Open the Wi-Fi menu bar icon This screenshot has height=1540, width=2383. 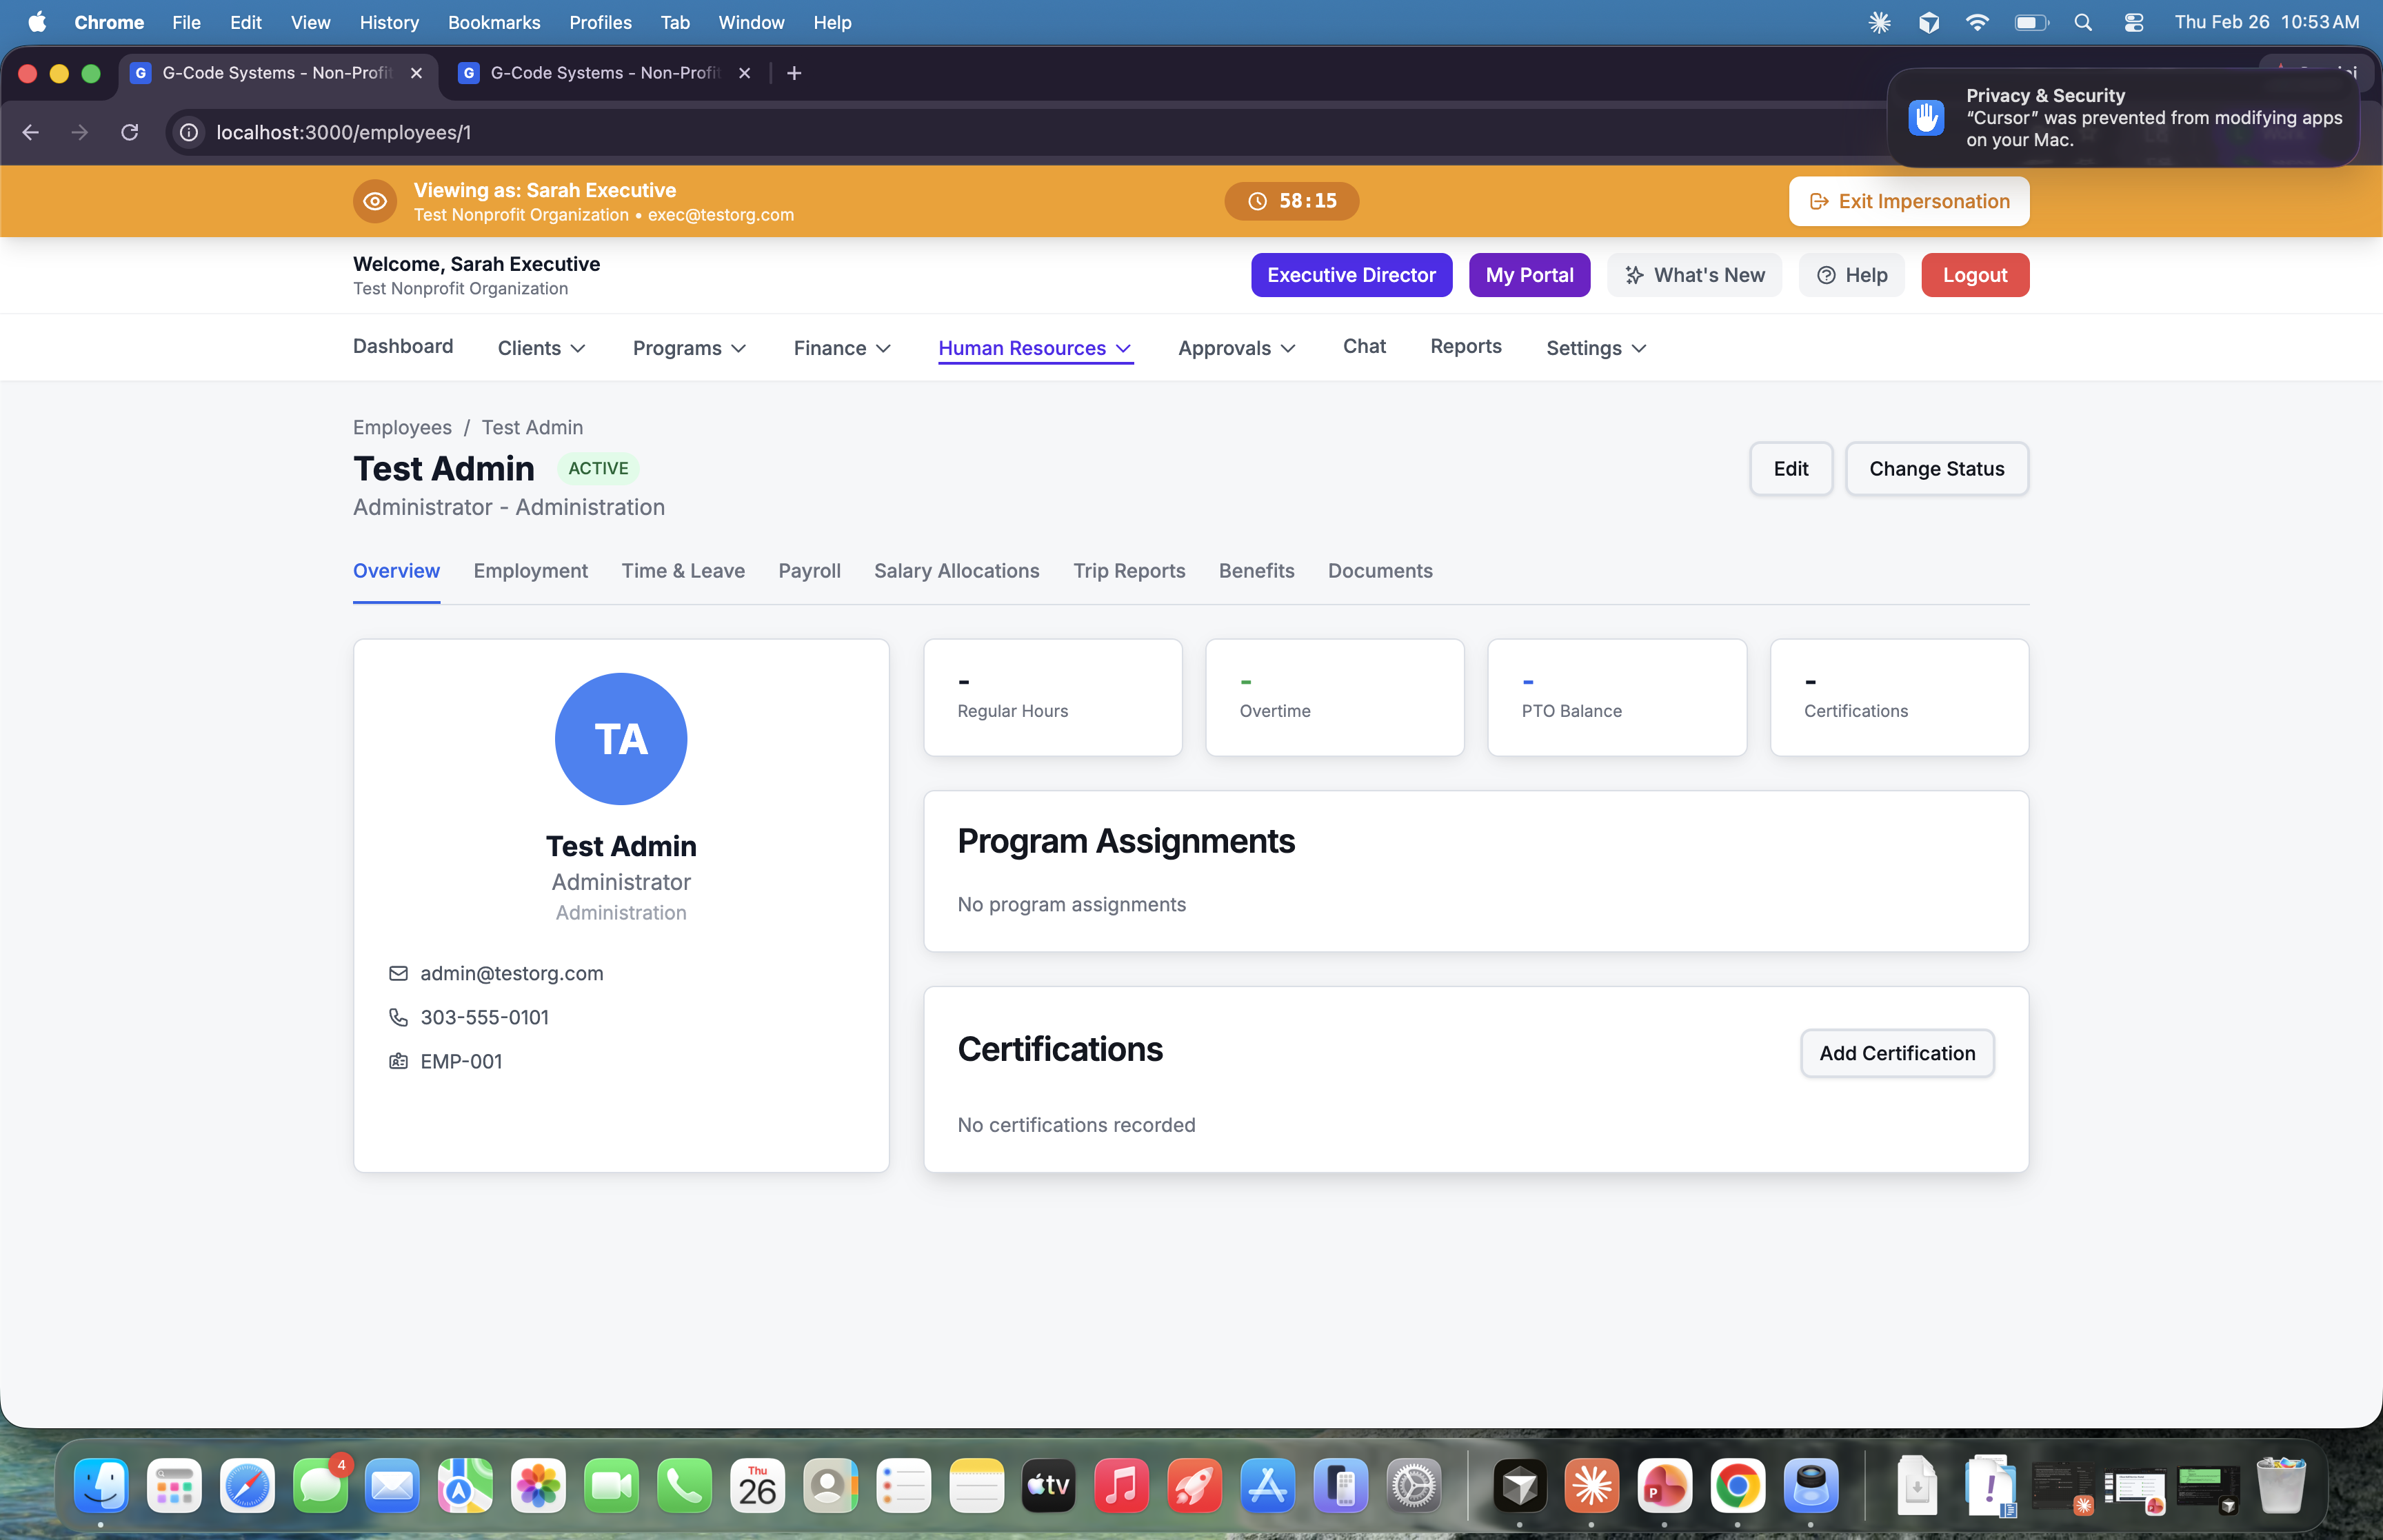tap(1977, 22)
